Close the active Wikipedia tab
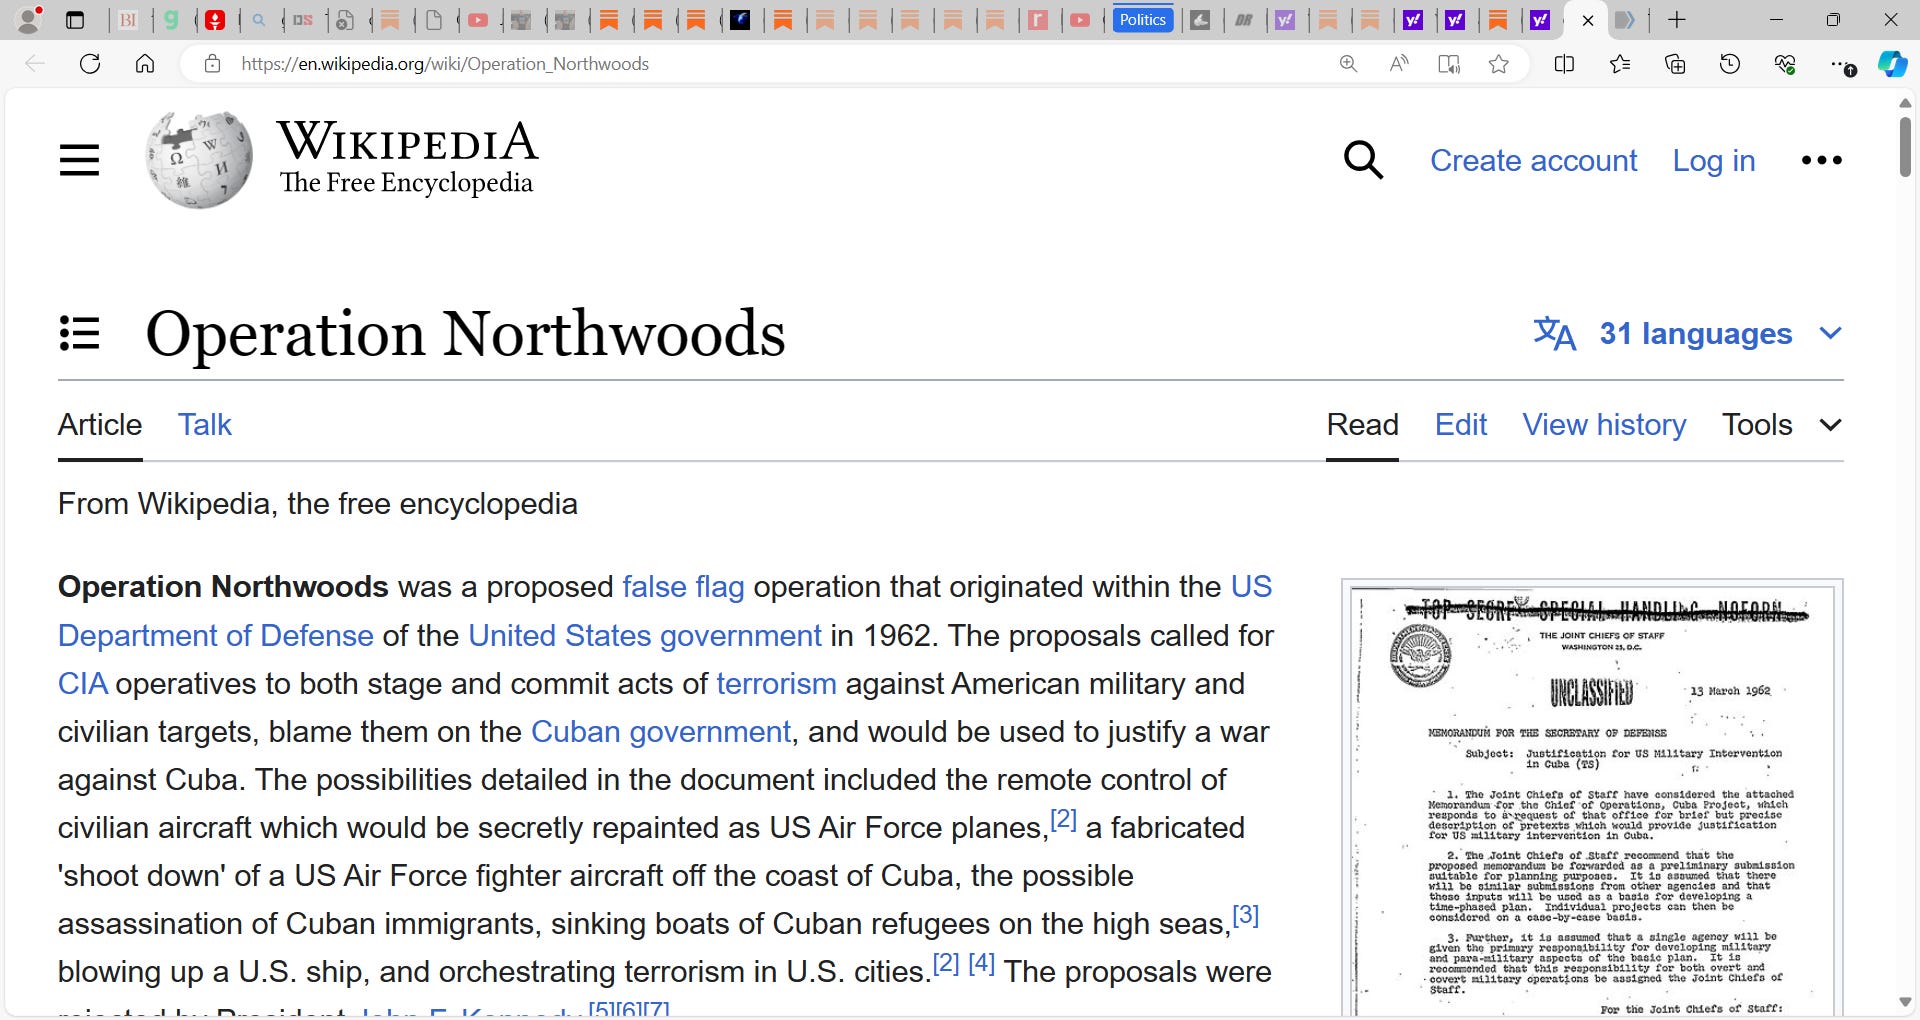Screen dimensions: 1920x1020 1587,20
